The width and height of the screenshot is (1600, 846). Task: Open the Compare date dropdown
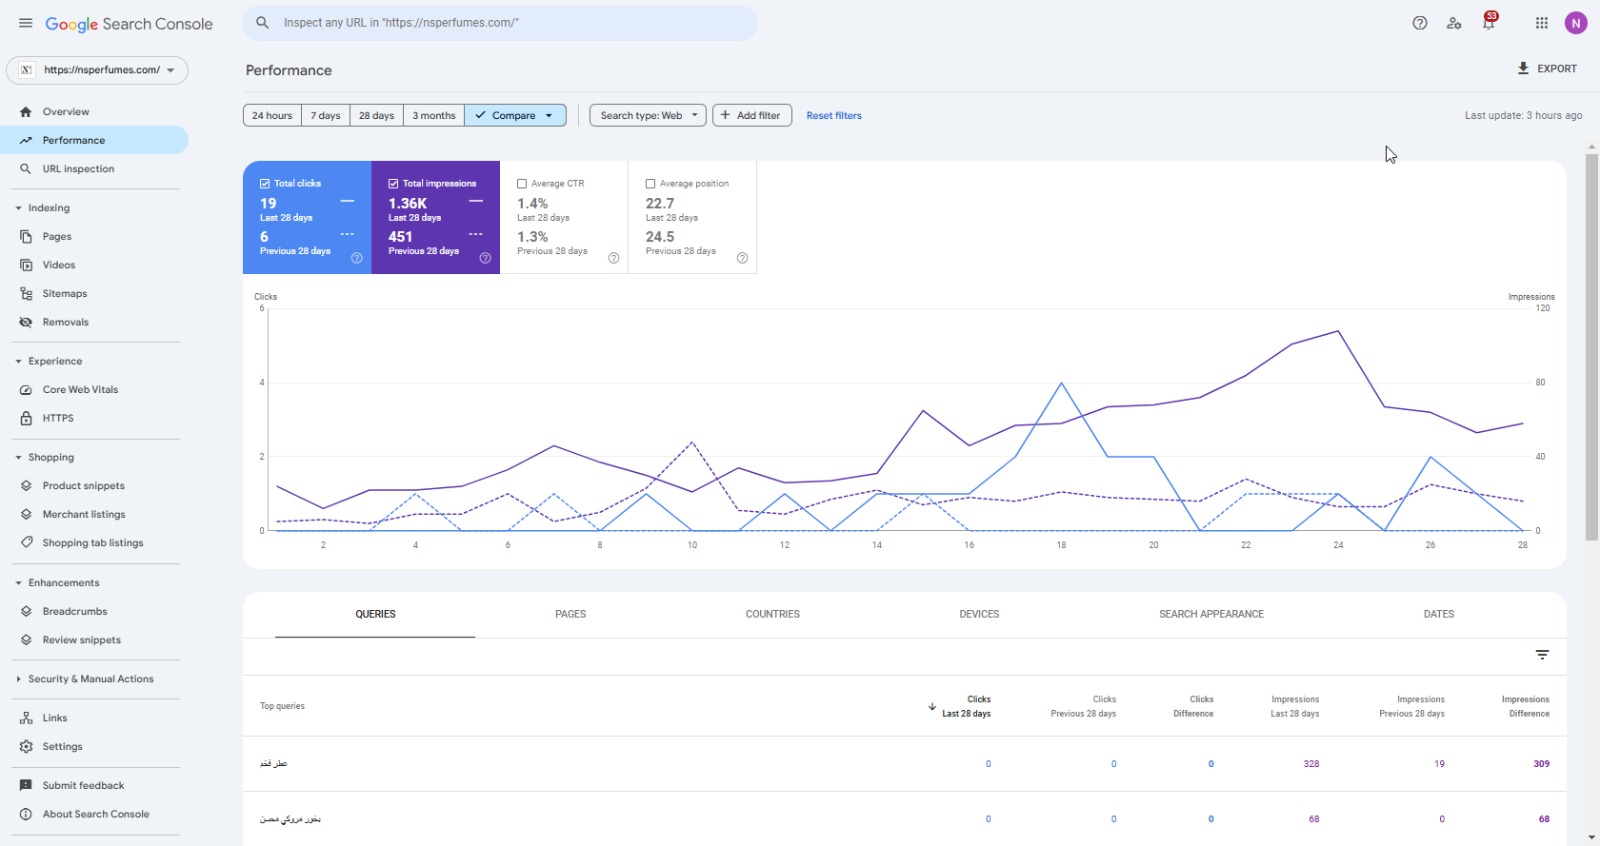[x=515, y=116]
